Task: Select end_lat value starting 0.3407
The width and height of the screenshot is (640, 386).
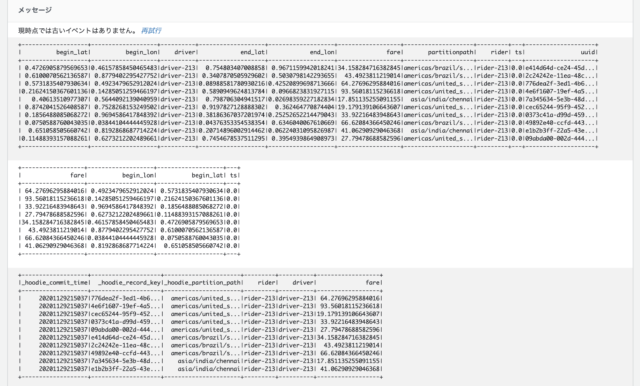Action: tap(235, 75)
